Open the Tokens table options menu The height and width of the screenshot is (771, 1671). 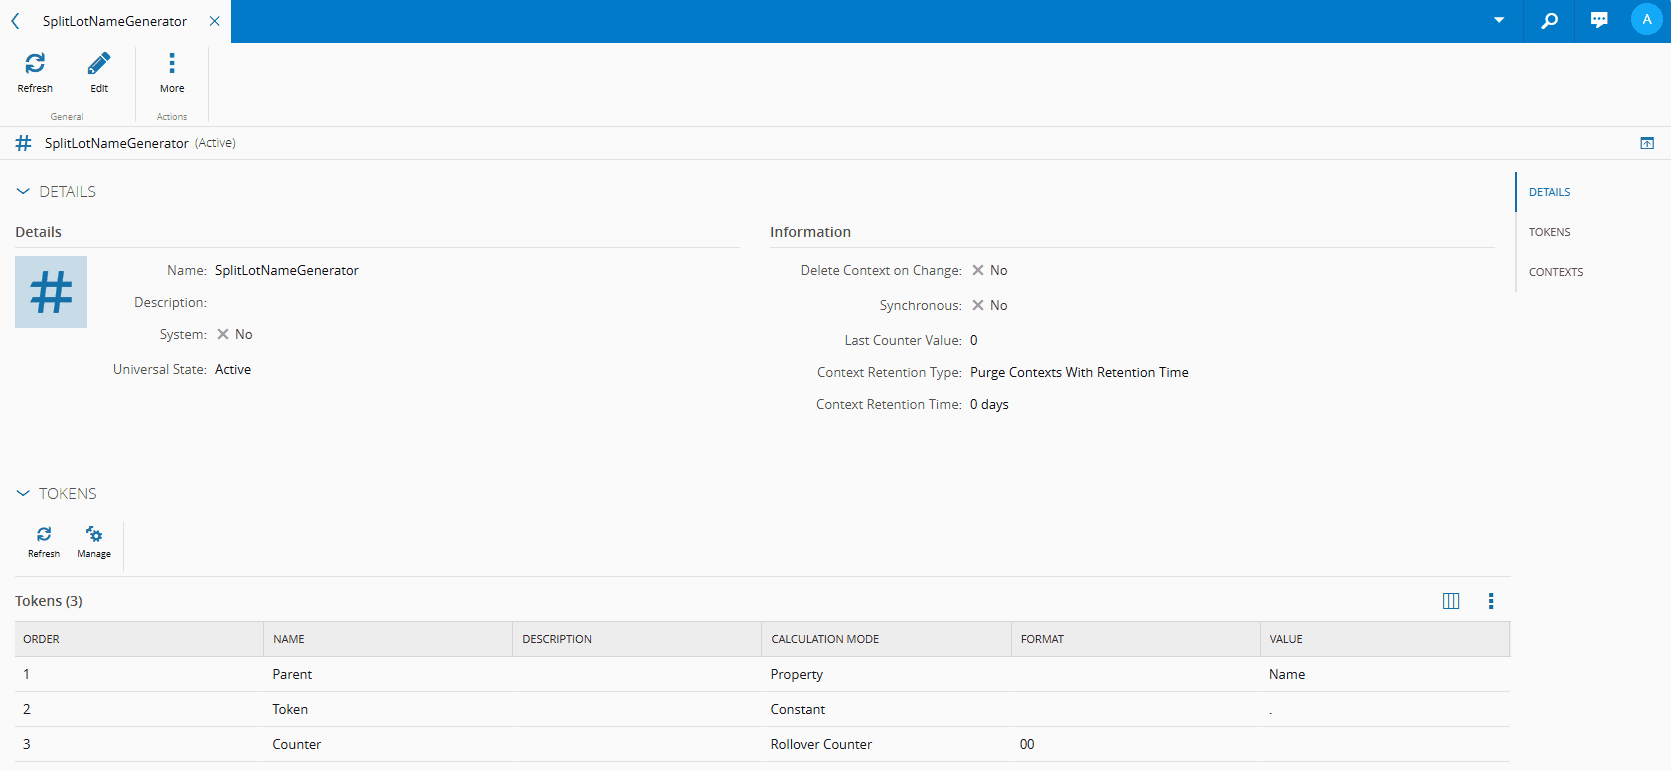pyautogui.click(x=1491, y=601)
